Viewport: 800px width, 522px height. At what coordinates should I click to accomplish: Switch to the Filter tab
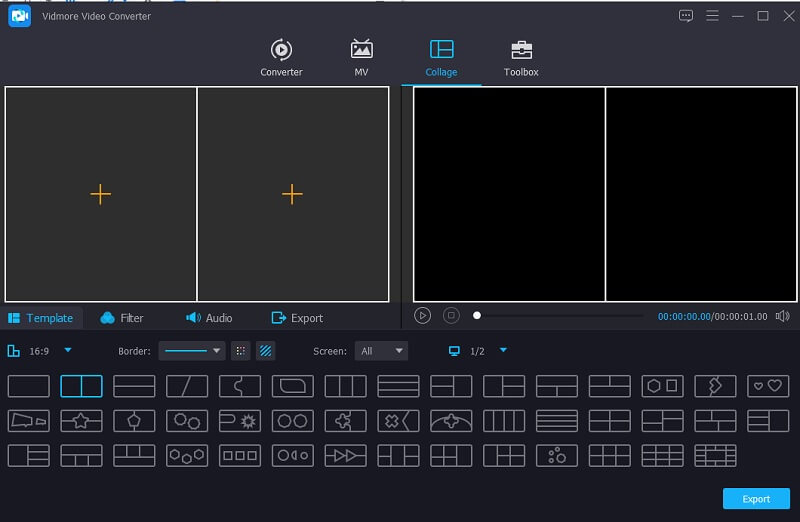coord(122,318)
